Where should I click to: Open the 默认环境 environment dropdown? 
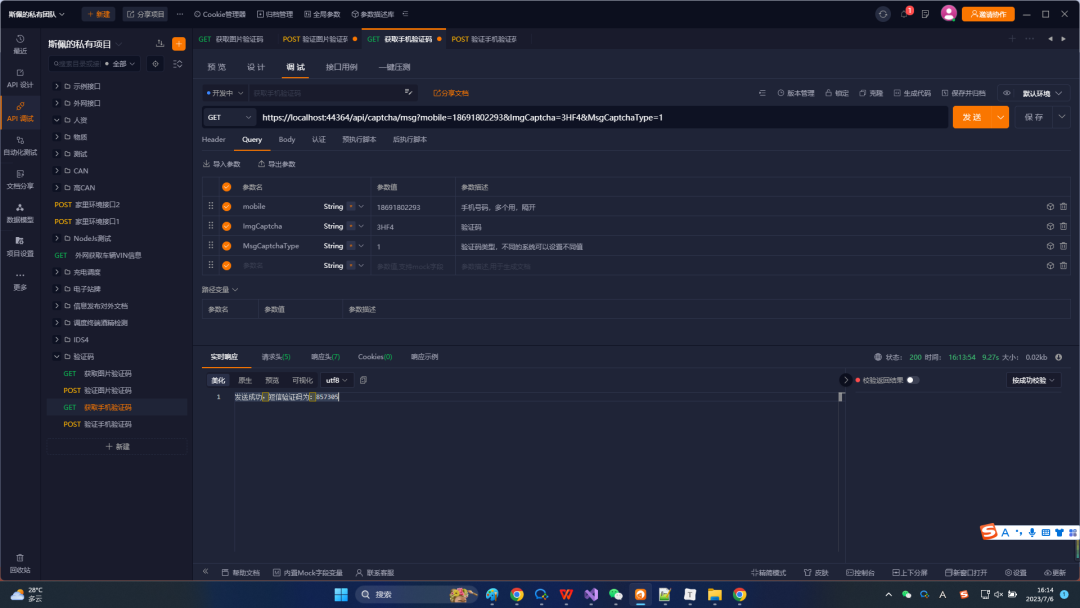[x=1042, y=93]
